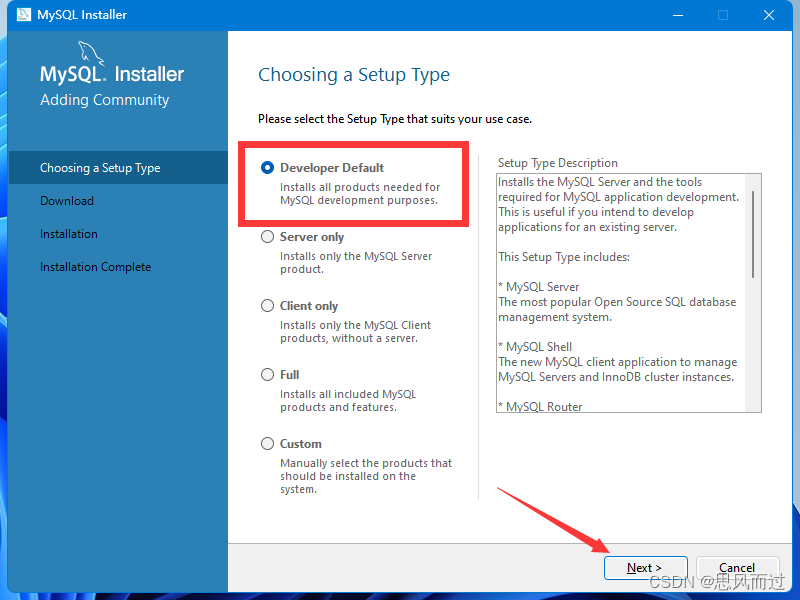Screen dimensions: 800x600
Task: Click the 'Setup Type Description' label
Action: pyautogui.click(x=558, y=163)
